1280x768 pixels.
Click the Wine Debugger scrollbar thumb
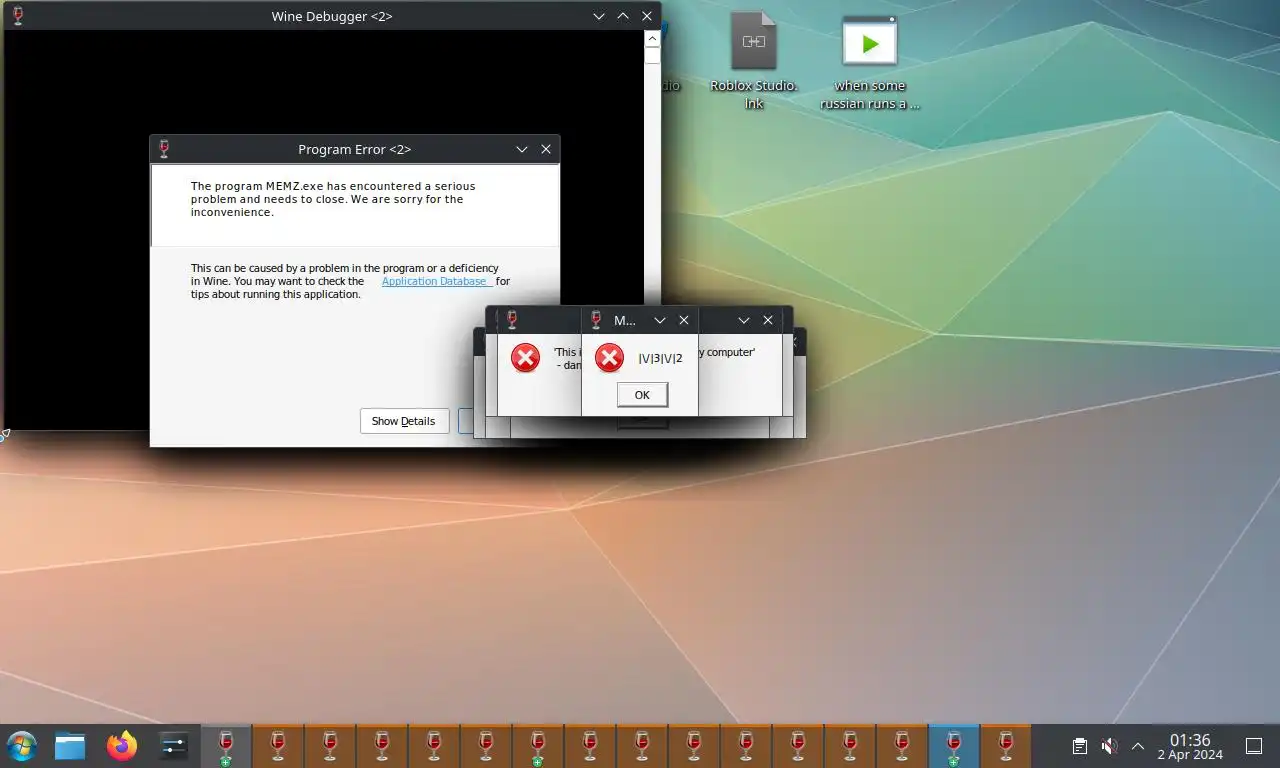652,55
